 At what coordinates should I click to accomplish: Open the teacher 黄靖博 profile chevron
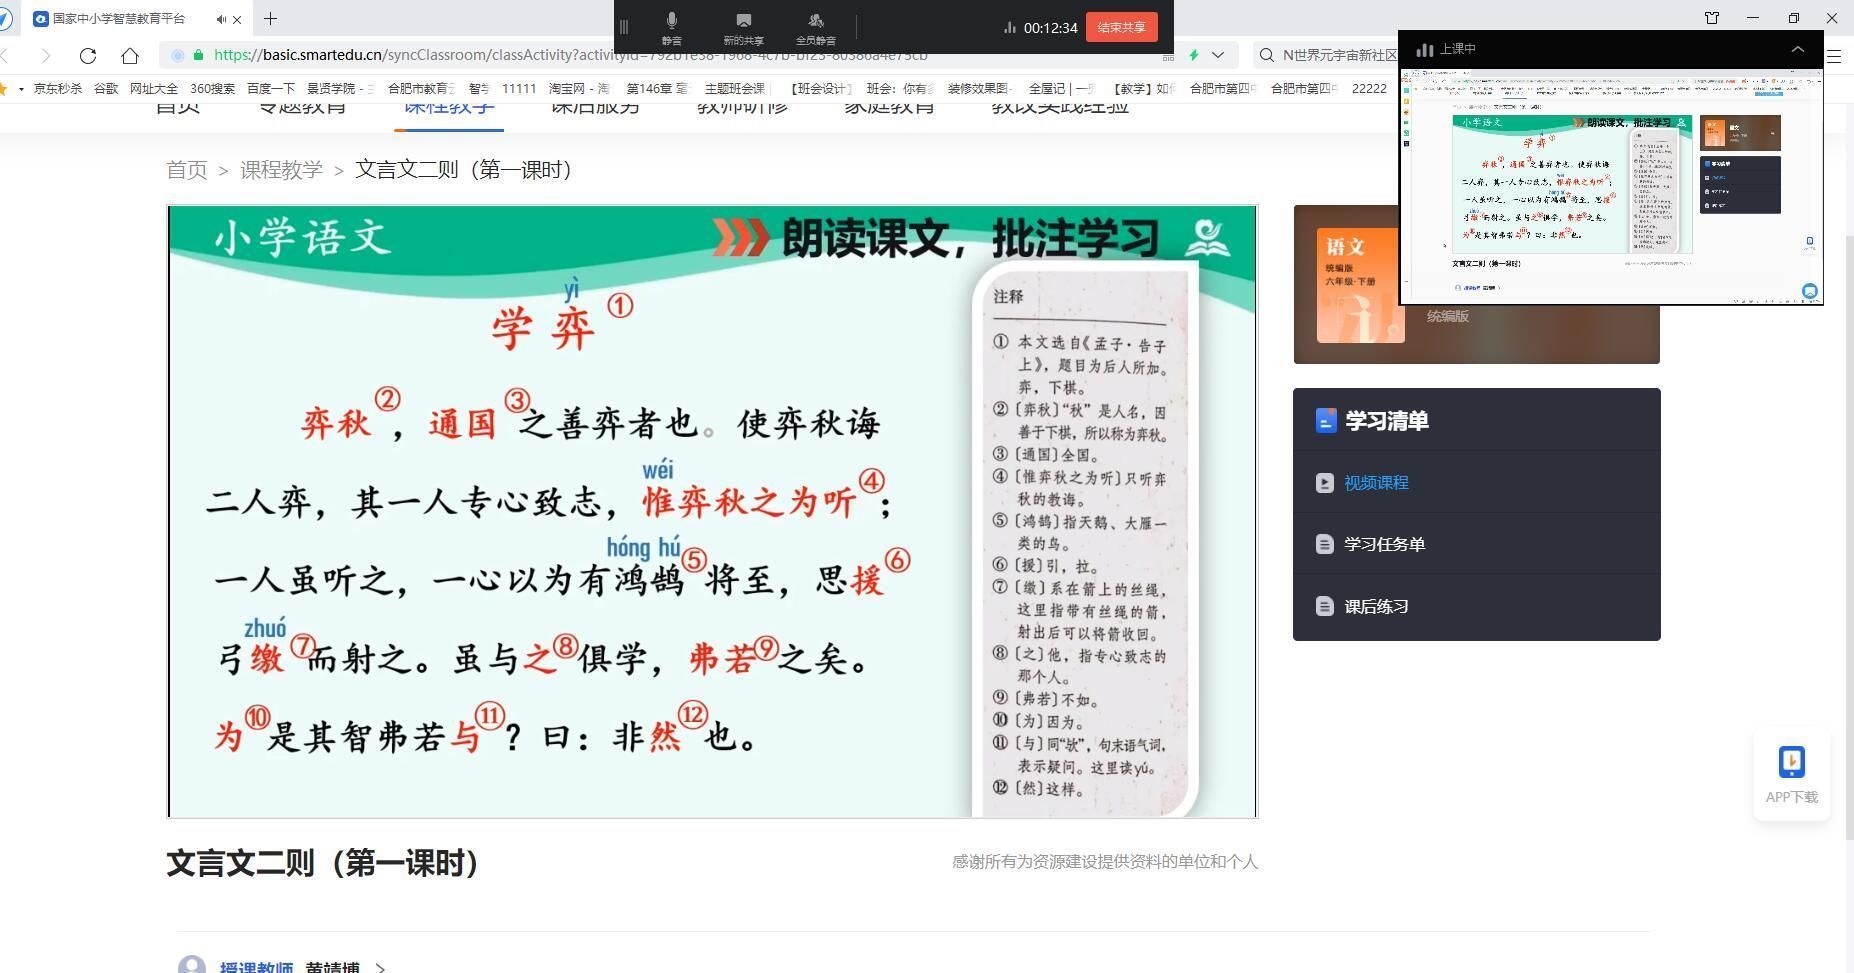pyautogui.click(x=380, y=968)
